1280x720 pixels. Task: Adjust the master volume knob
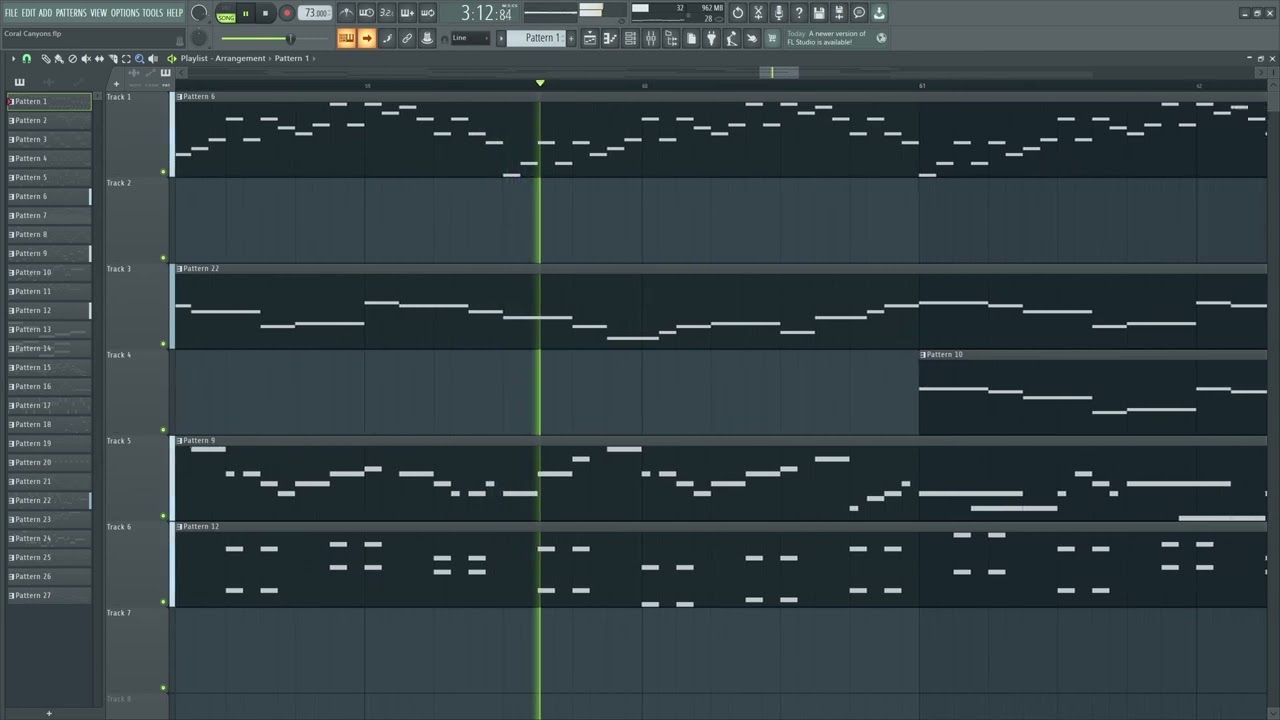(x=199, y=13)
